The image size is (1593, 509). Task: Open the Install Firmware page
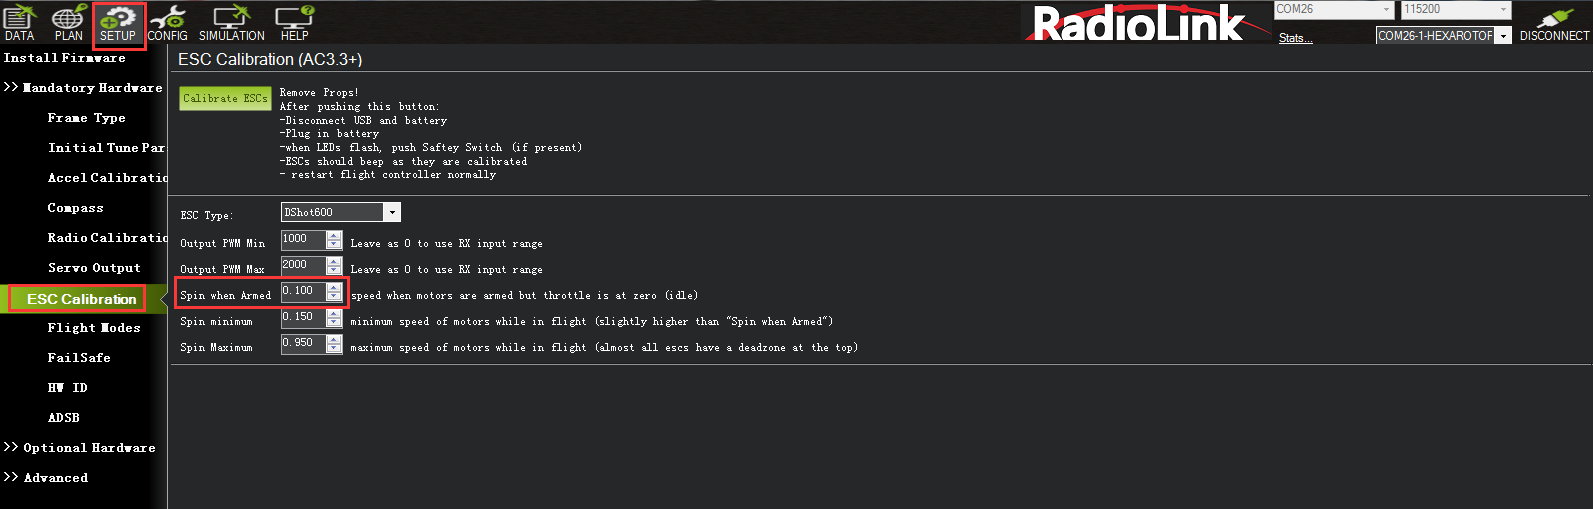tap(65, 58)
